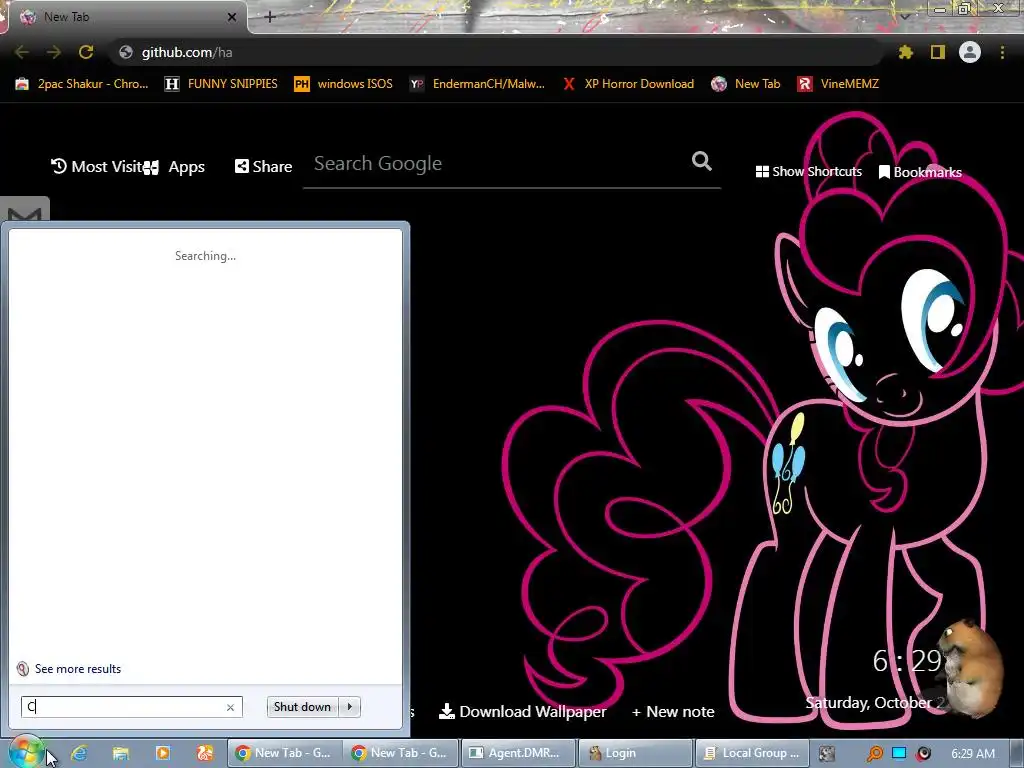Click the Start menu search box
The image size is (1024, 768).
(x=132, y=707)
